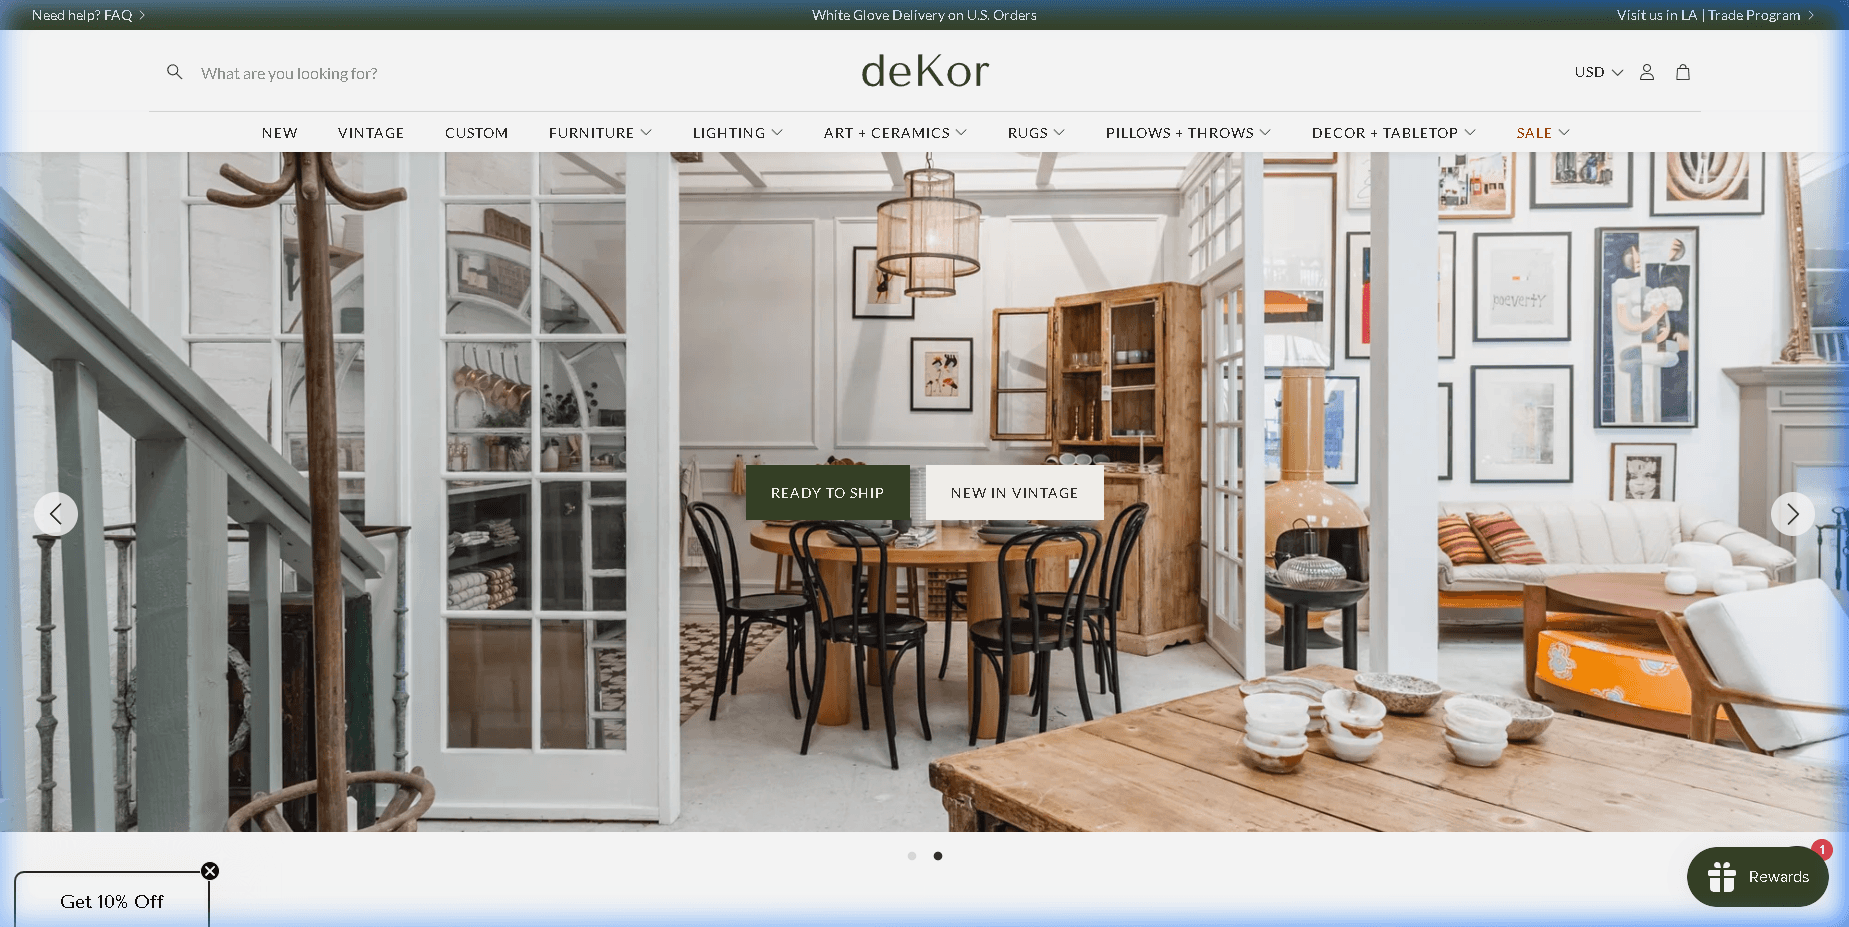Viewport: 1849px width, 927px height.
Task: Expand the Pillows + Throws menu
Action: click(1188, 133)
